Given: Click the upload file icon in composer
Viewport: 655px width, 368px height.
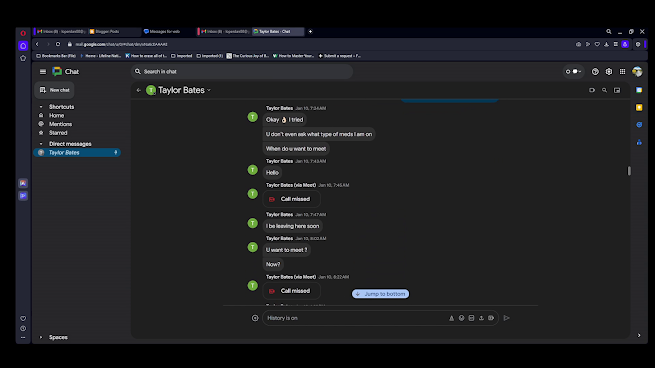Looking at the screenshot, I should (x=481, y=318).
